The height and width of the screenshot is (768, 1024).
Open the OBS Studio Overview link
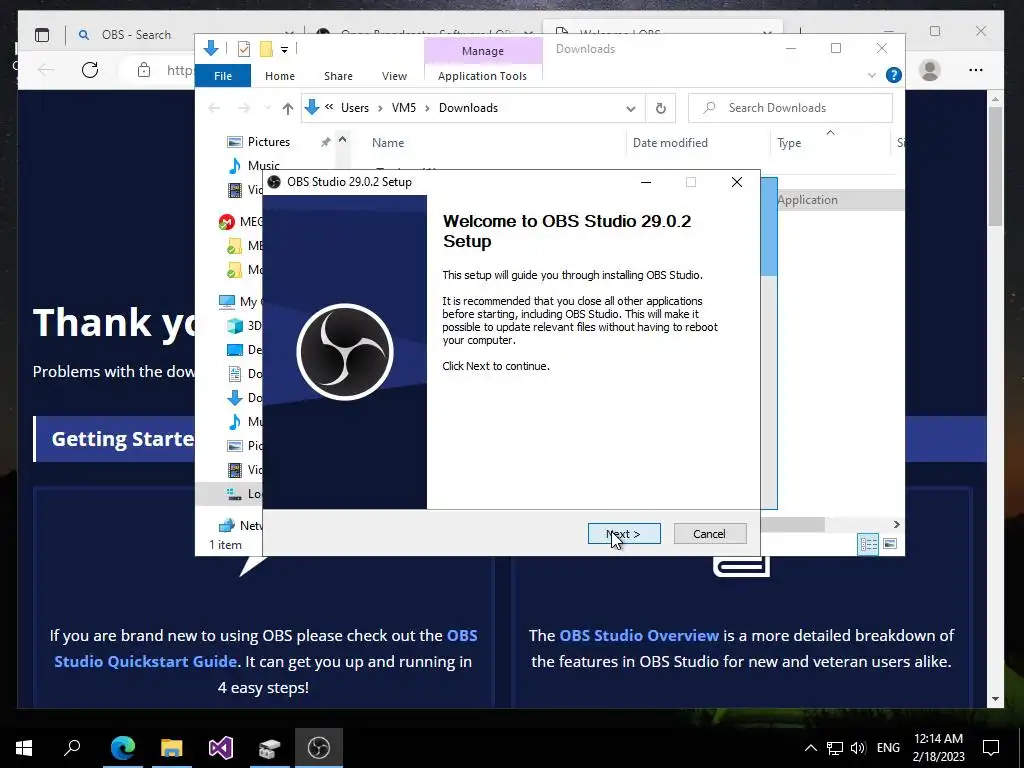639,635
